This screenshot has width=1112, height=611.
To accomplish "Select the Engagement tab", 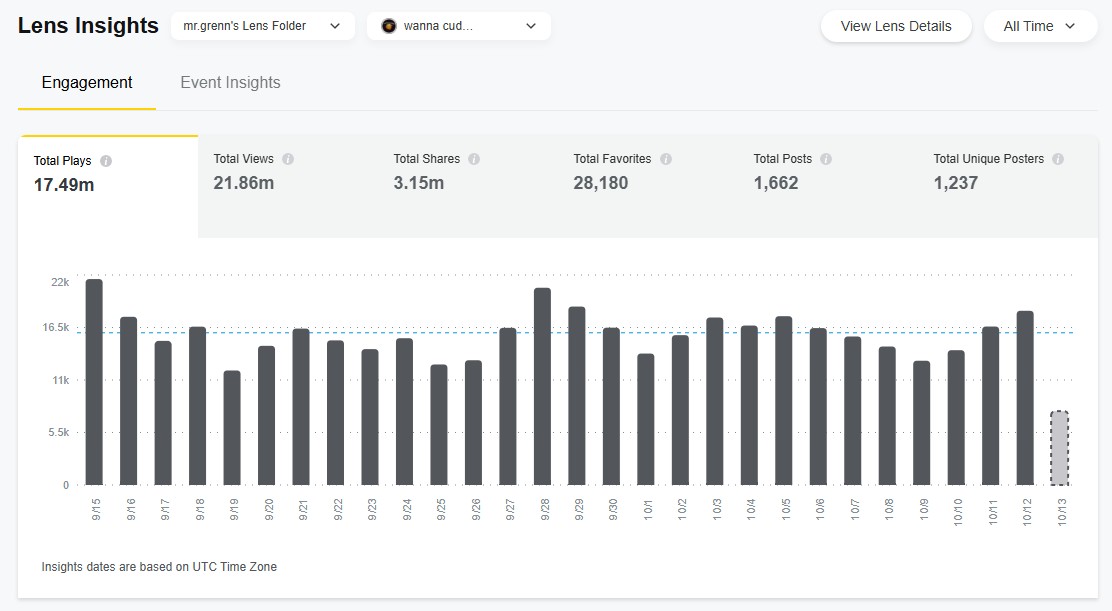I will click(x=87, y=83).
